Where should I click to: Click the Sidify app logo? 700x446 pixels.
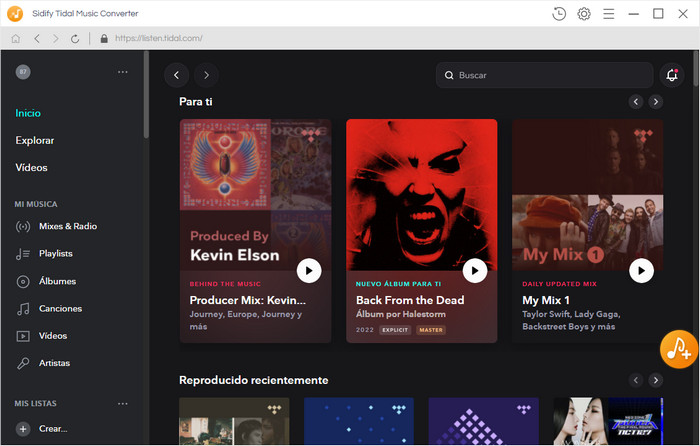(15, 13)
